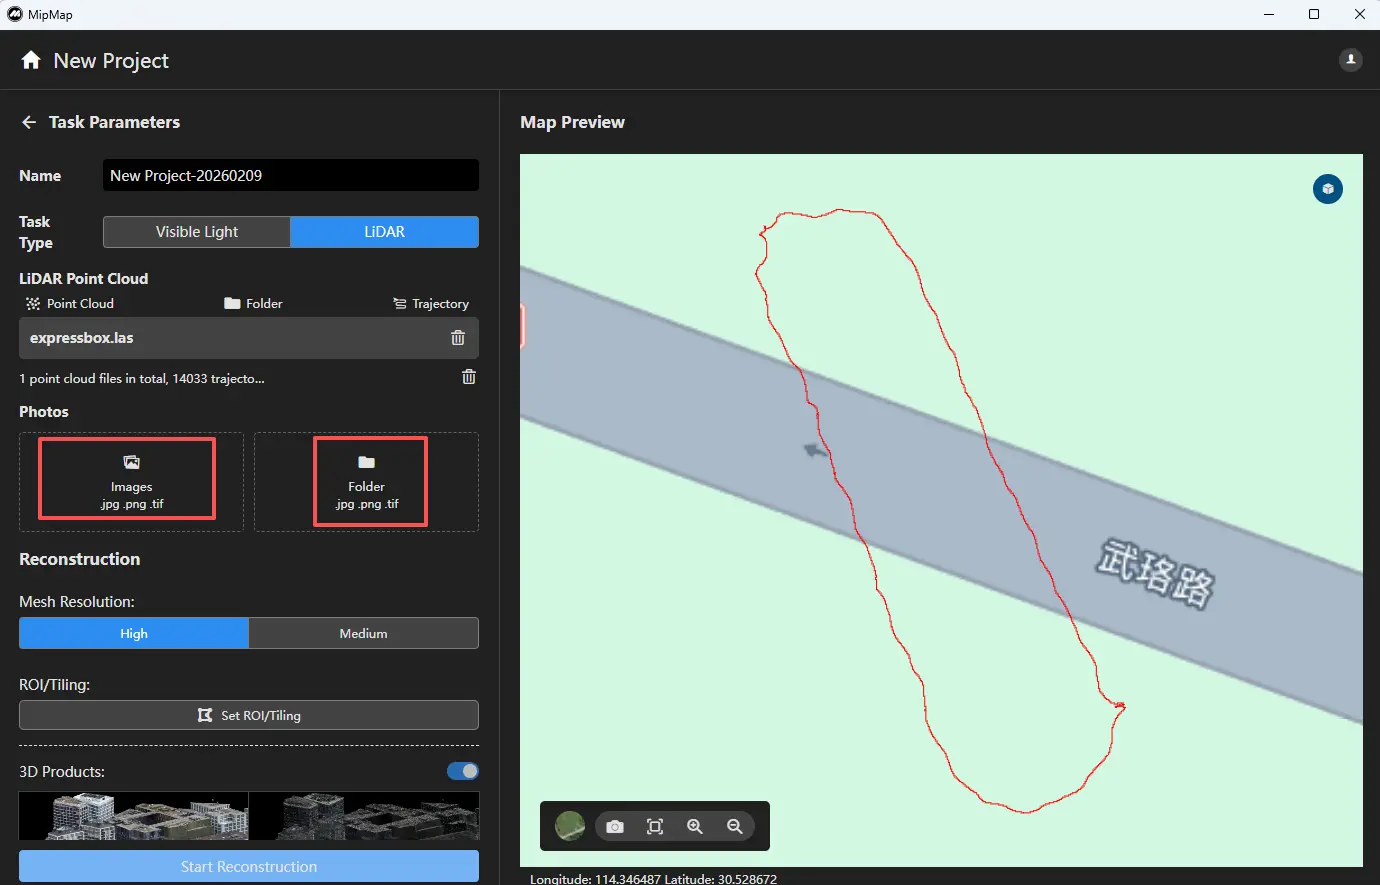
Task: Select Medium mesh resolution
Action: pyautogui.click(x=363, y=633)
